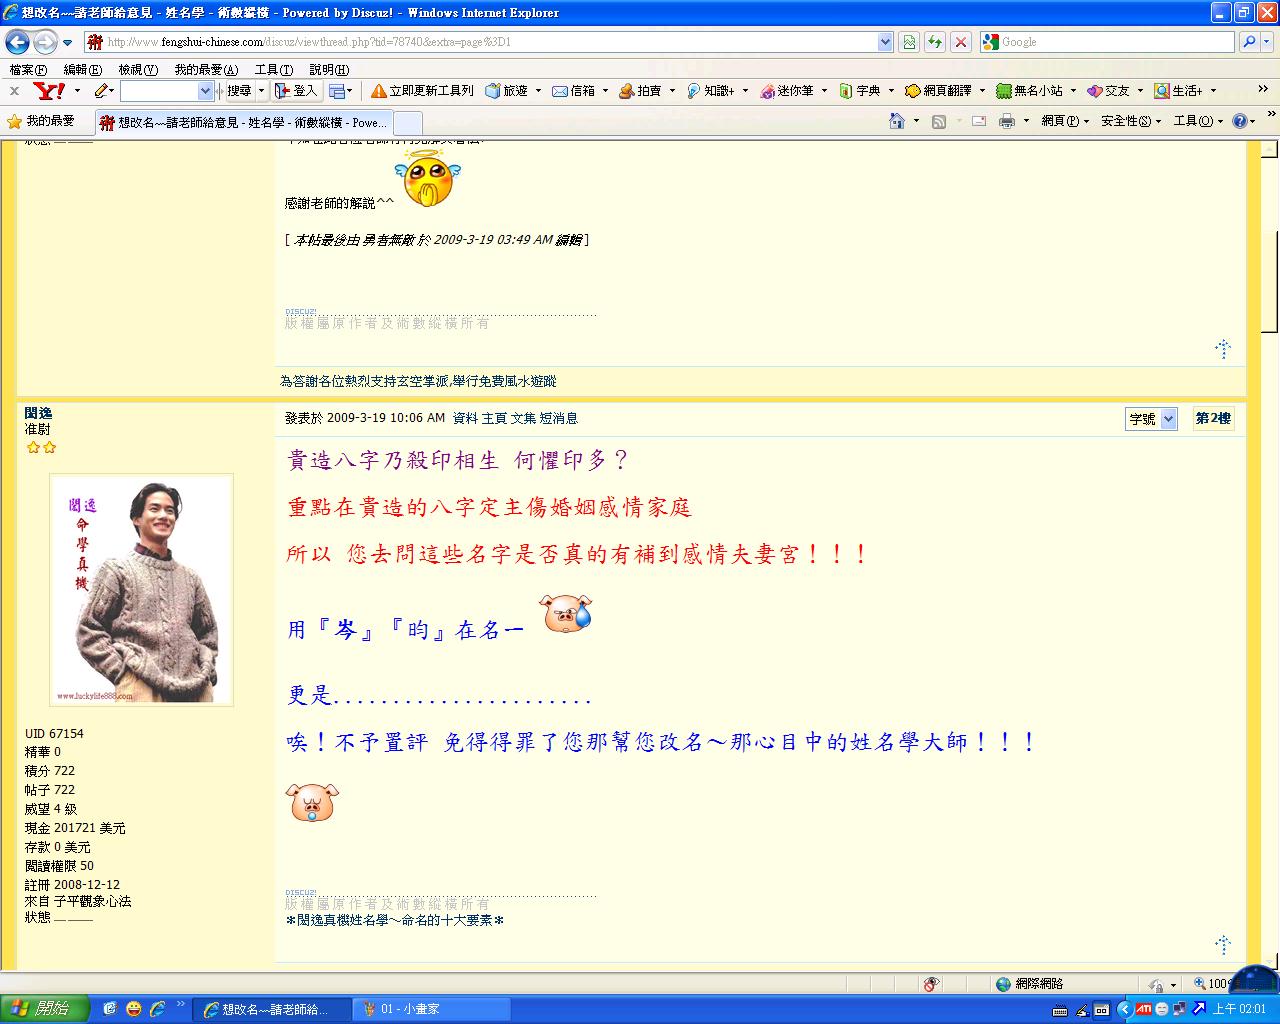Image resolution: width=1280 pixels, height=1024 pixels.
Task: Click the 閎逸 avatar picture
Action: [x=141, y=590]
